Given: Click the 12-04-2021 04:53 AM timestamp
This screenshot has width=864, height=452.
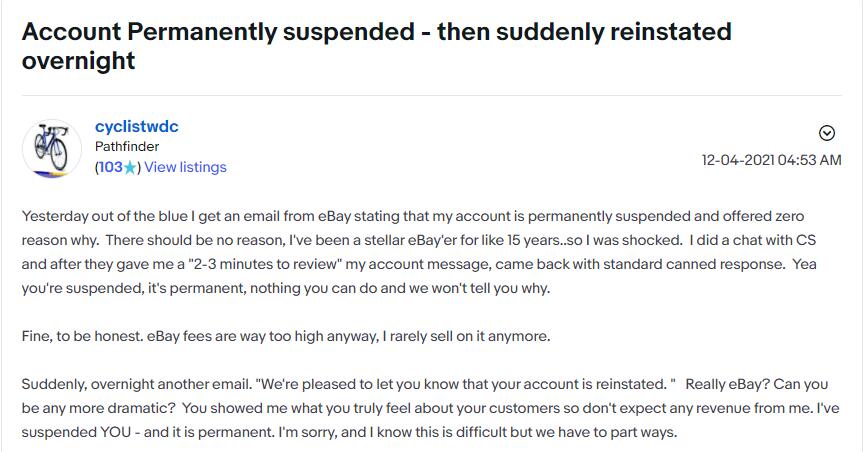Looking at the screenshot, I should coord(771,160).
